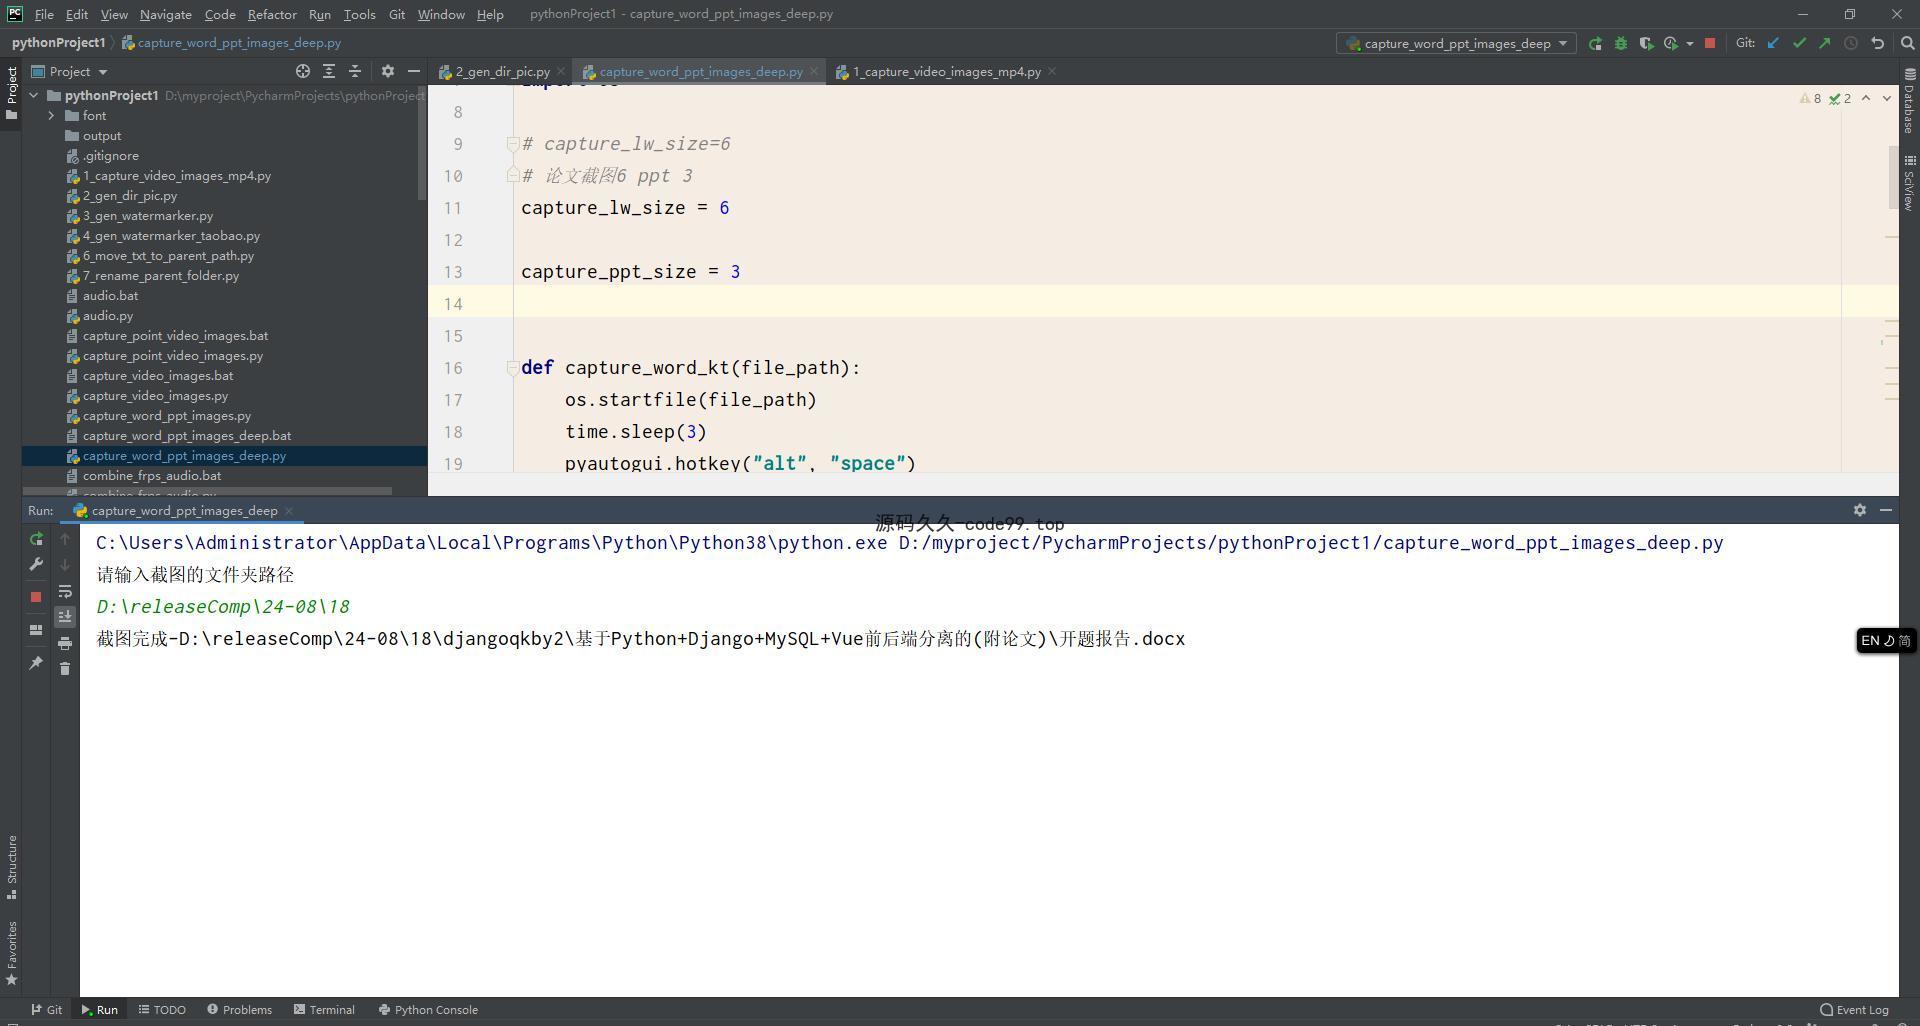Screen dimensions: 1920x1026
Task: Open the 3_gen_watermarker.py file in the tree
Action: [x=148, y=216]
